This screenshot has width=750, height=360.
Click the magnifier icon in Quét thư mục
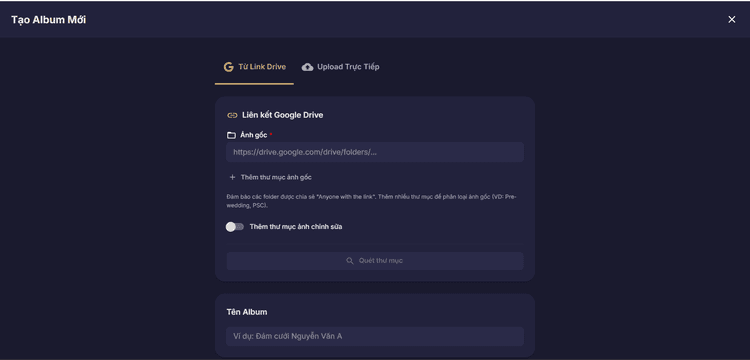click(350, 261)
